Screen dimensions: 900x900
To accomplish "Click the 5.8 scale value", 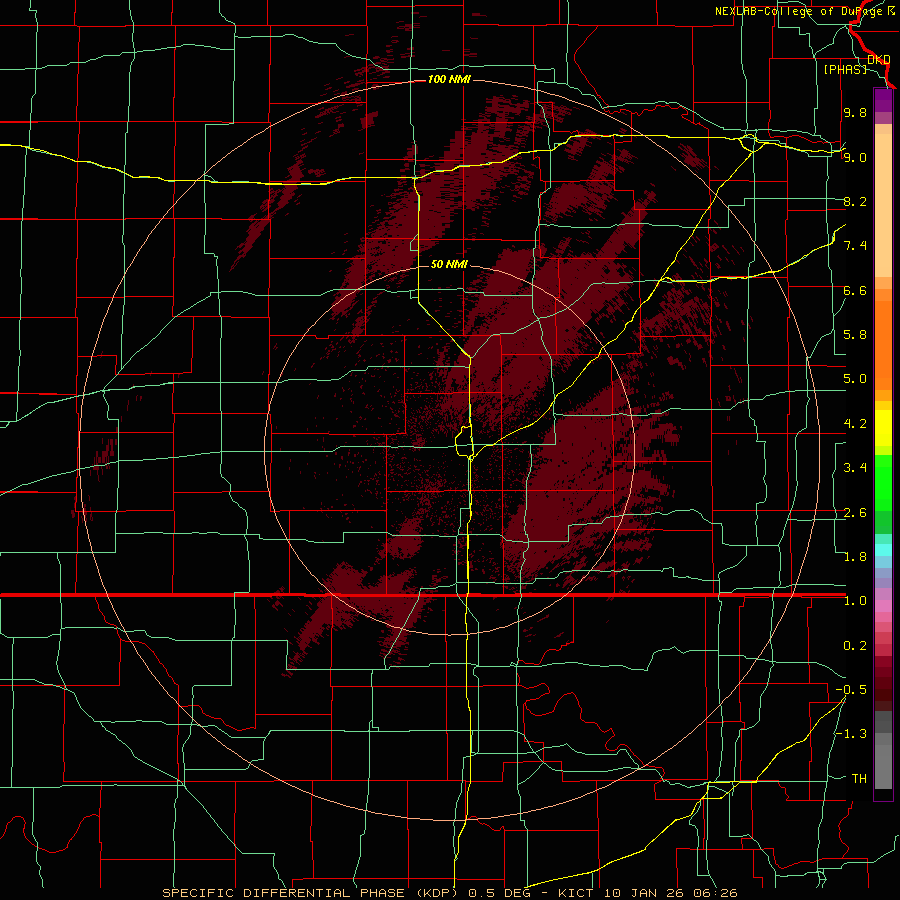I will coord(855,335).
